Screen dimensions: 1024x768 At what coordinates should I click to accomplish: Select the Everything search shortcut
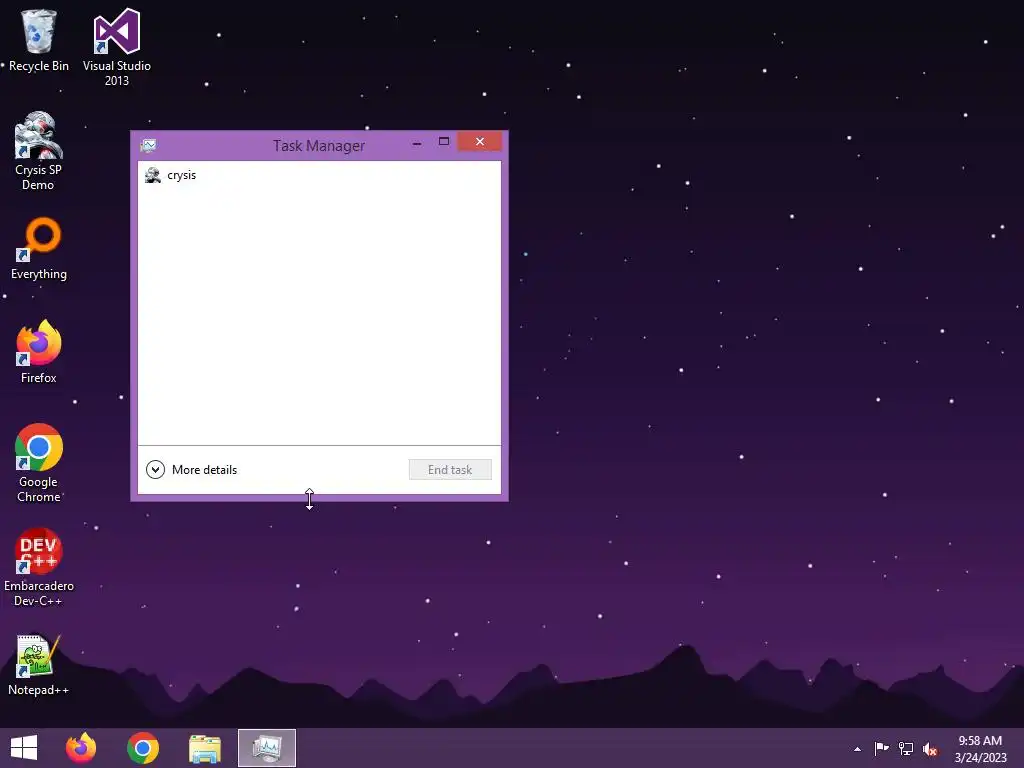39,249
